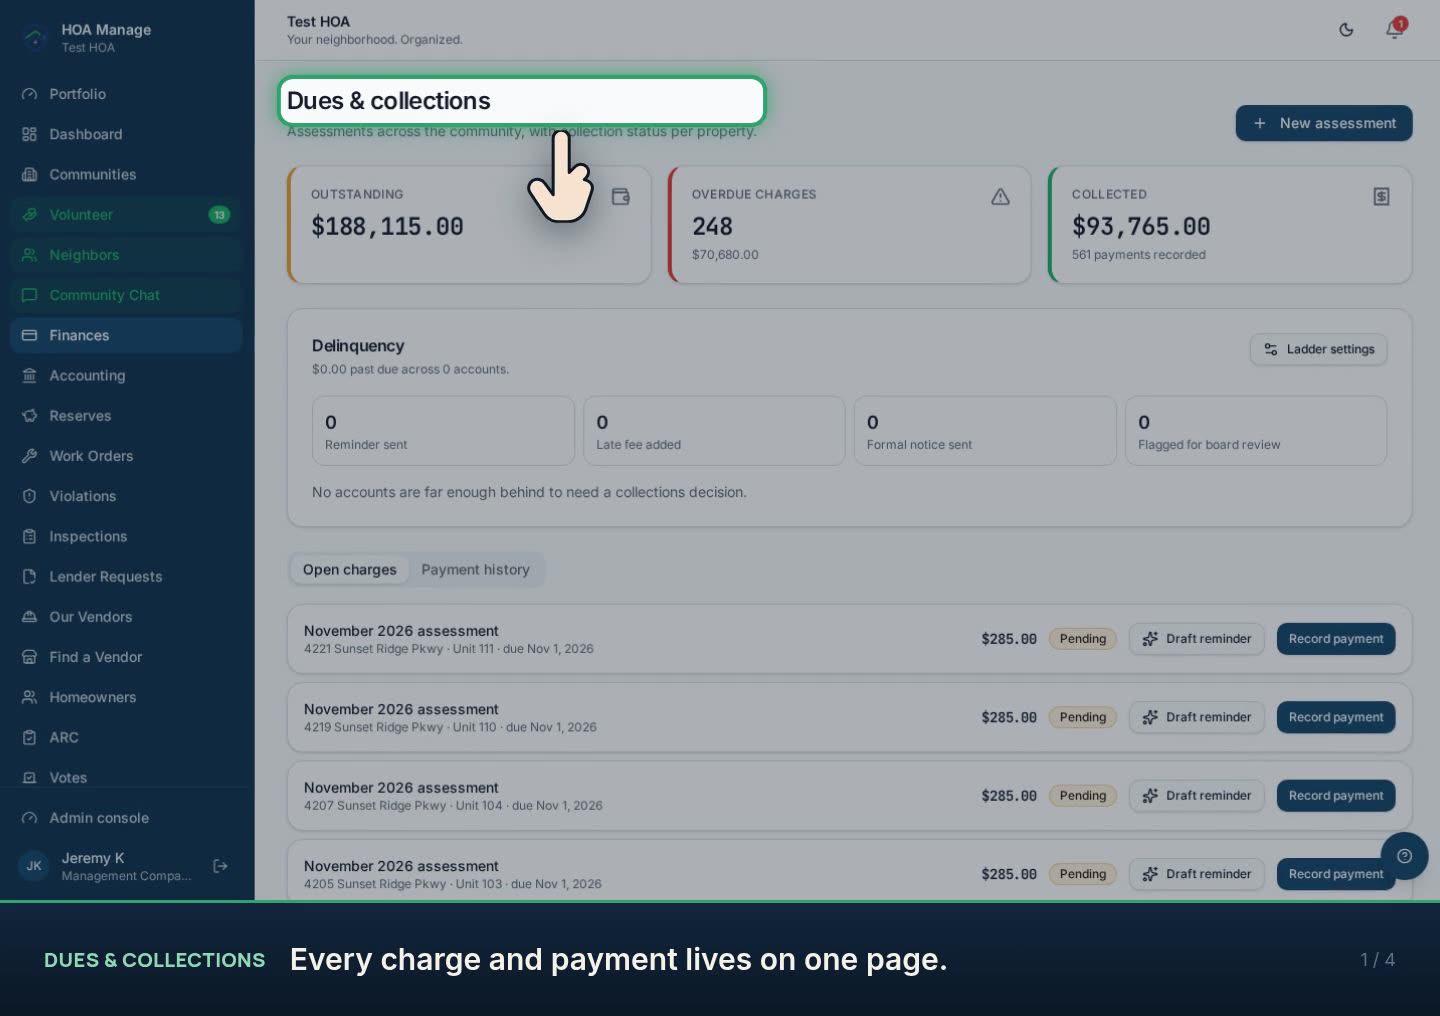
Task: Record payment for Unit 103 charge
Action: 1335,874
